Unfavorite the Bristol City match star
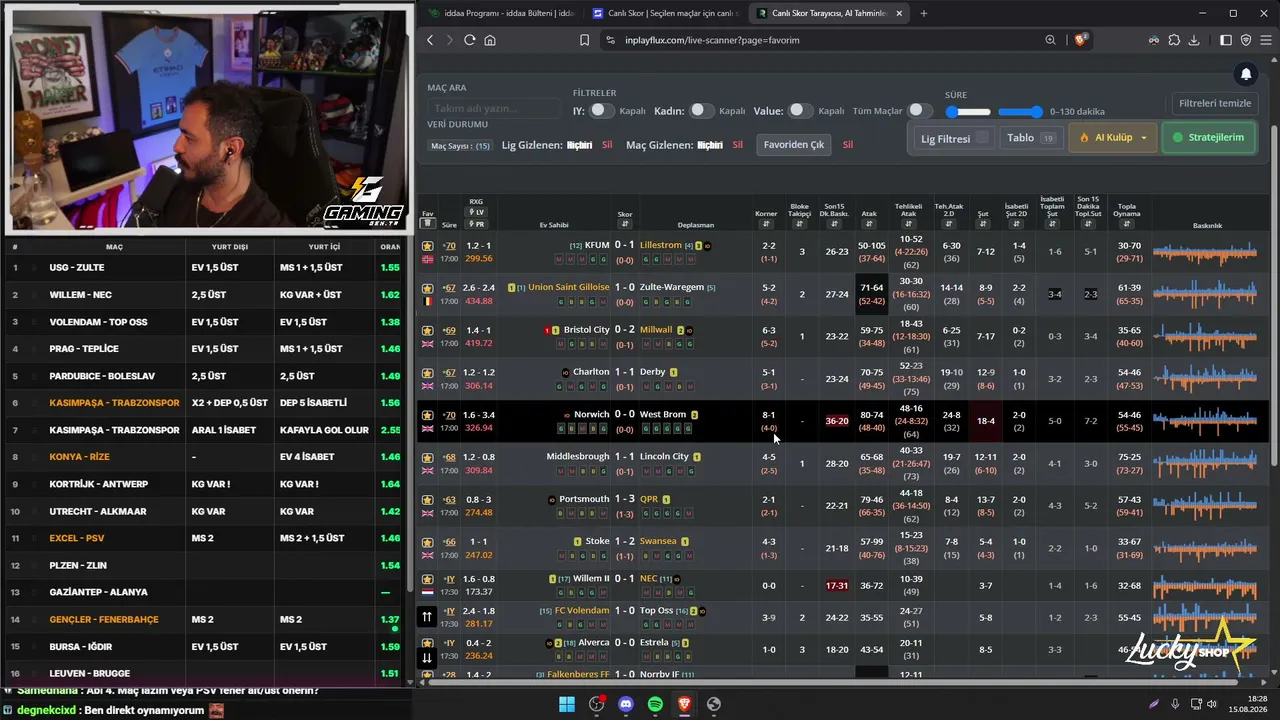Screen dimensions: 1280x720 [x=428, y=330]
